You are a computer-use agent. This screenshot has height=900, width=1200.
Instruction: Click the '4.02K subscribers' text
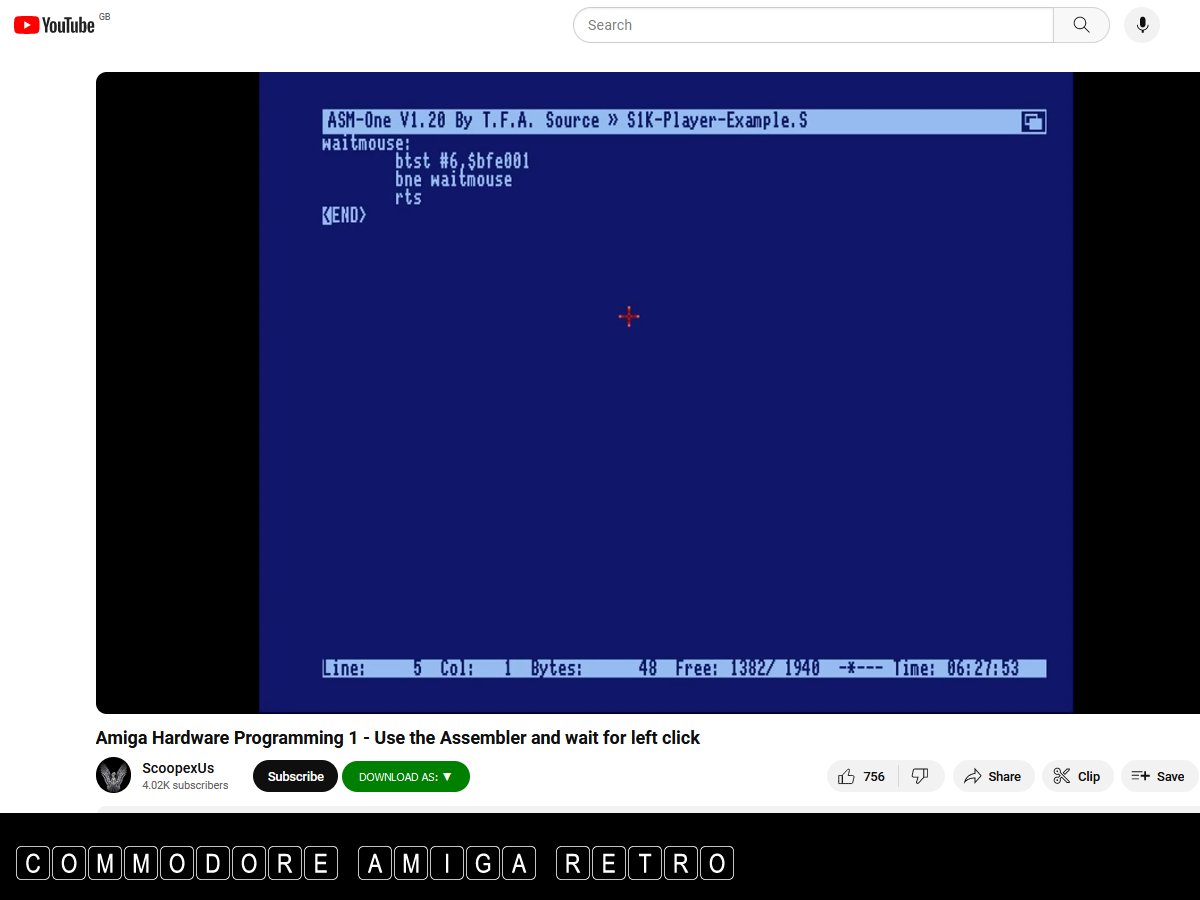click(x=185, y=786)
